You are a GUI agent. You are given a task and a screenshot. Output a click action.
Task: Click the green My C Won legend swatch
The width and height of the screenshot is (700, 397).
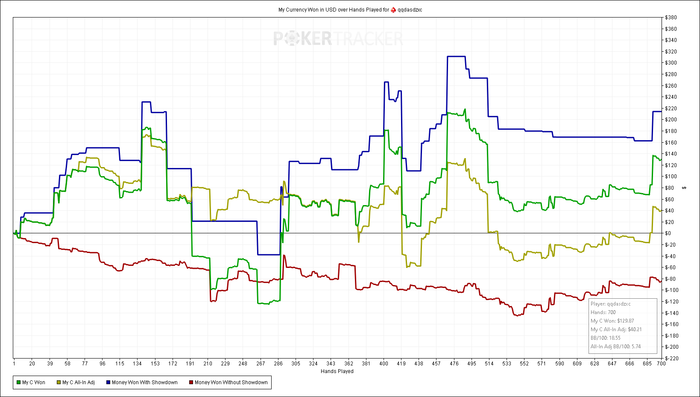coord(18,382)
